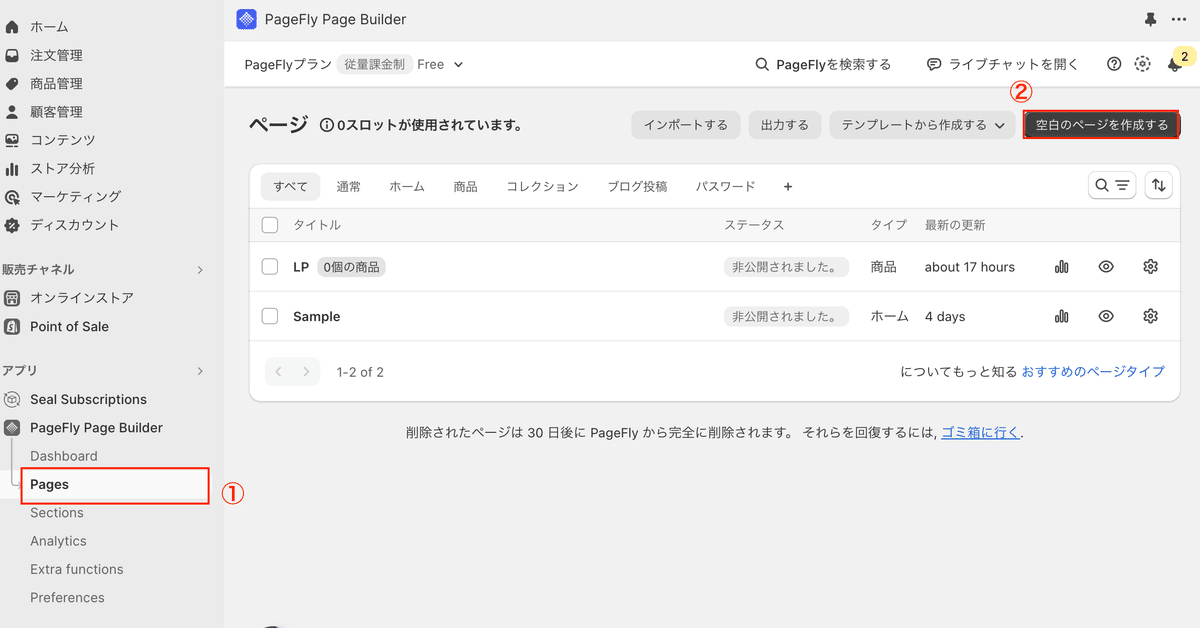This screenshot has height=628, width=1200.
Task: View analytics chart for LP page
Action: tap(1062, 267)
